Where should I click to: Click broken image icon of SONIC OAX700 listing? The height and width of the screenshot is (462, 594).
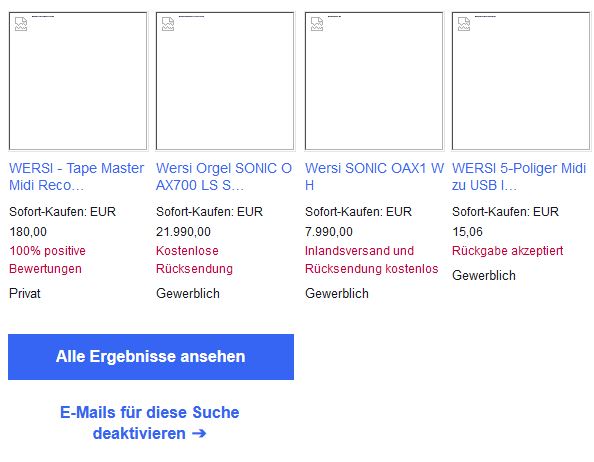pyautogui.click(x=168, y=24)
